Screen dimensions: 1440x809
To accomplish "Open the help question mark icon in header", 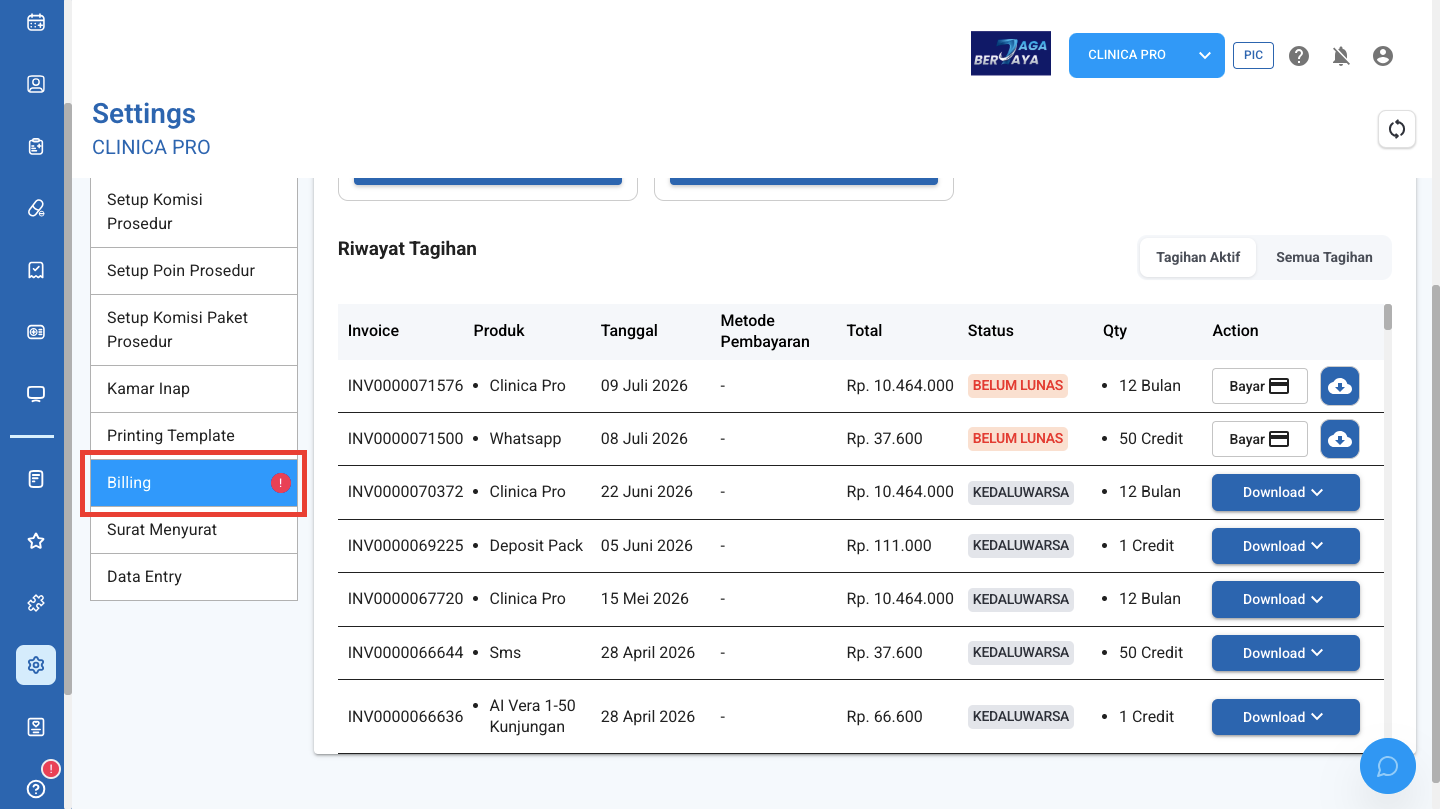I will click(x=1299, y=56).
